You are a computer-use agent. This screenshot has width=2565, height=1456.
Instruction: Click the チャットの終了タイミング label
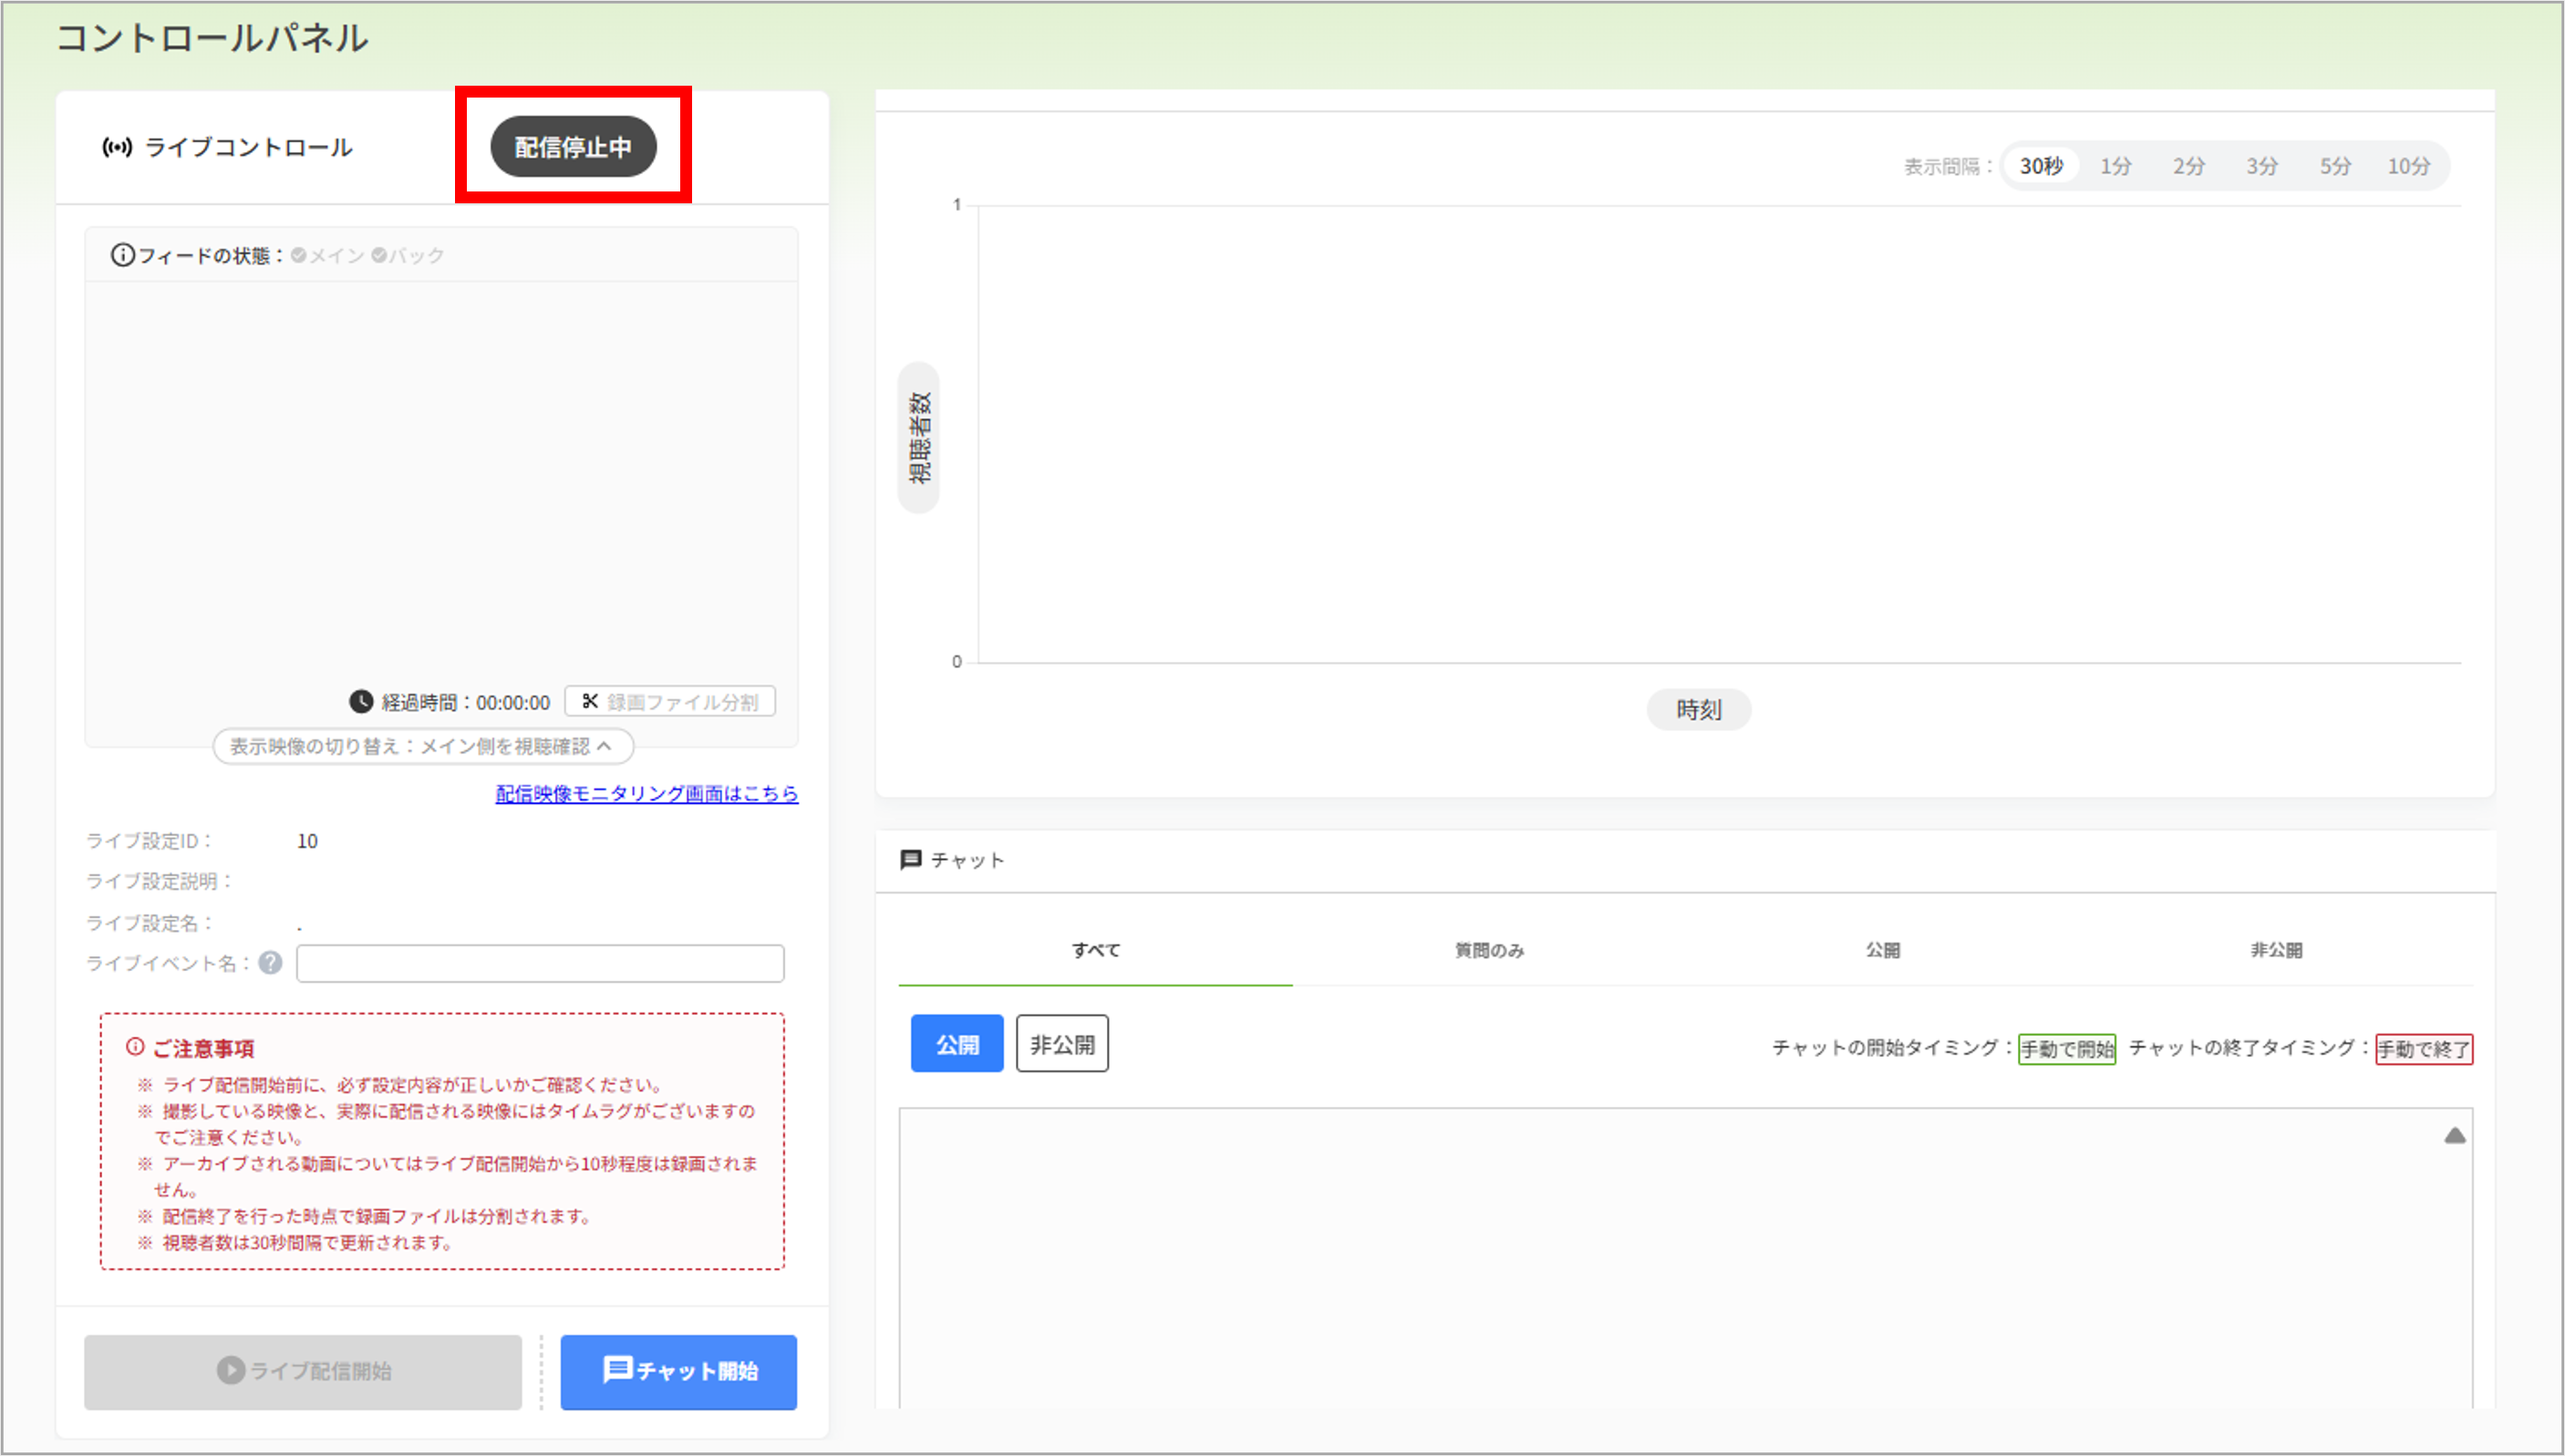coord(2249,1048)
